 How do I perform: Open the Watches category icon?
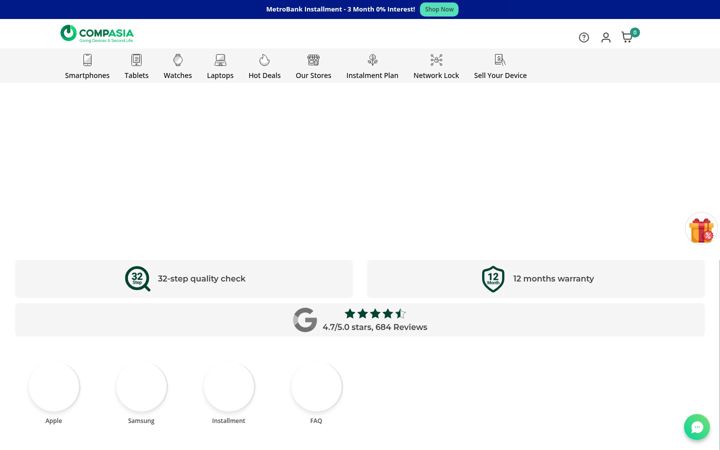[x=178, y=60]
